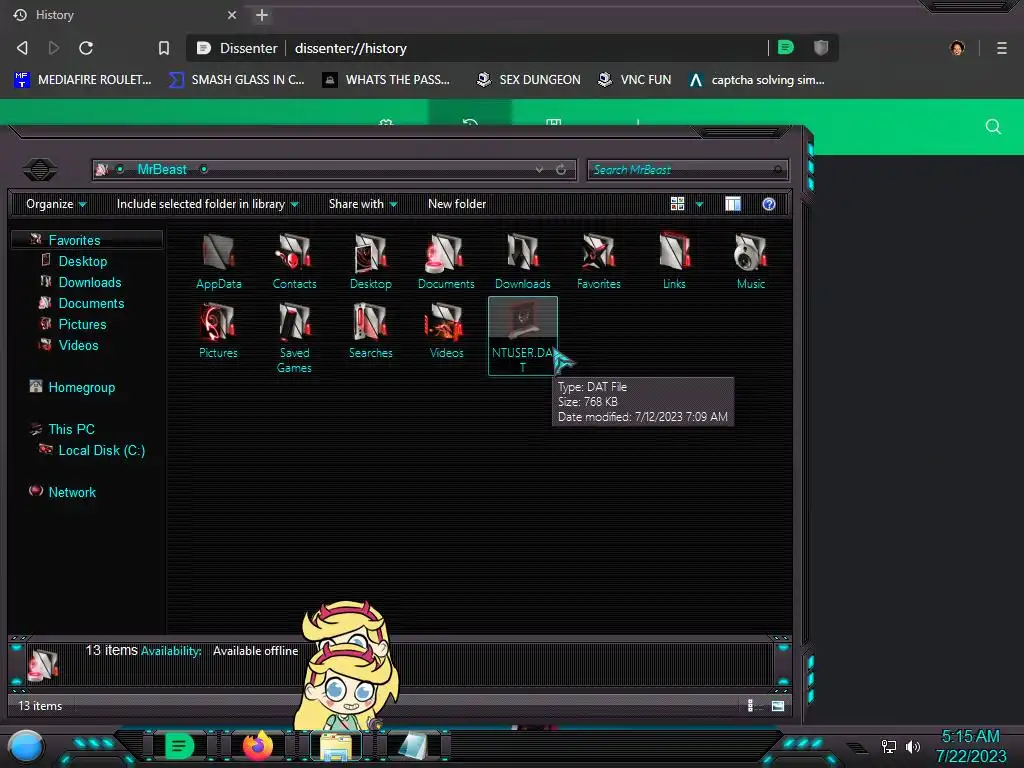Image resolution: width=1024 pixels, height=768 pixels.
Task: Open the Videos folder in file pane
Action: 446,330
